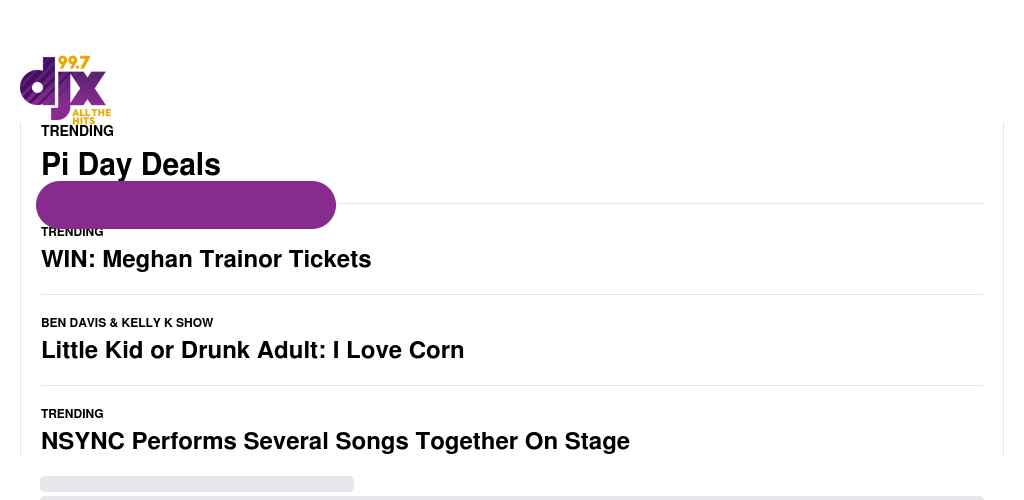Click the purple 'djx' letters in logo

[x=63, y=88]
